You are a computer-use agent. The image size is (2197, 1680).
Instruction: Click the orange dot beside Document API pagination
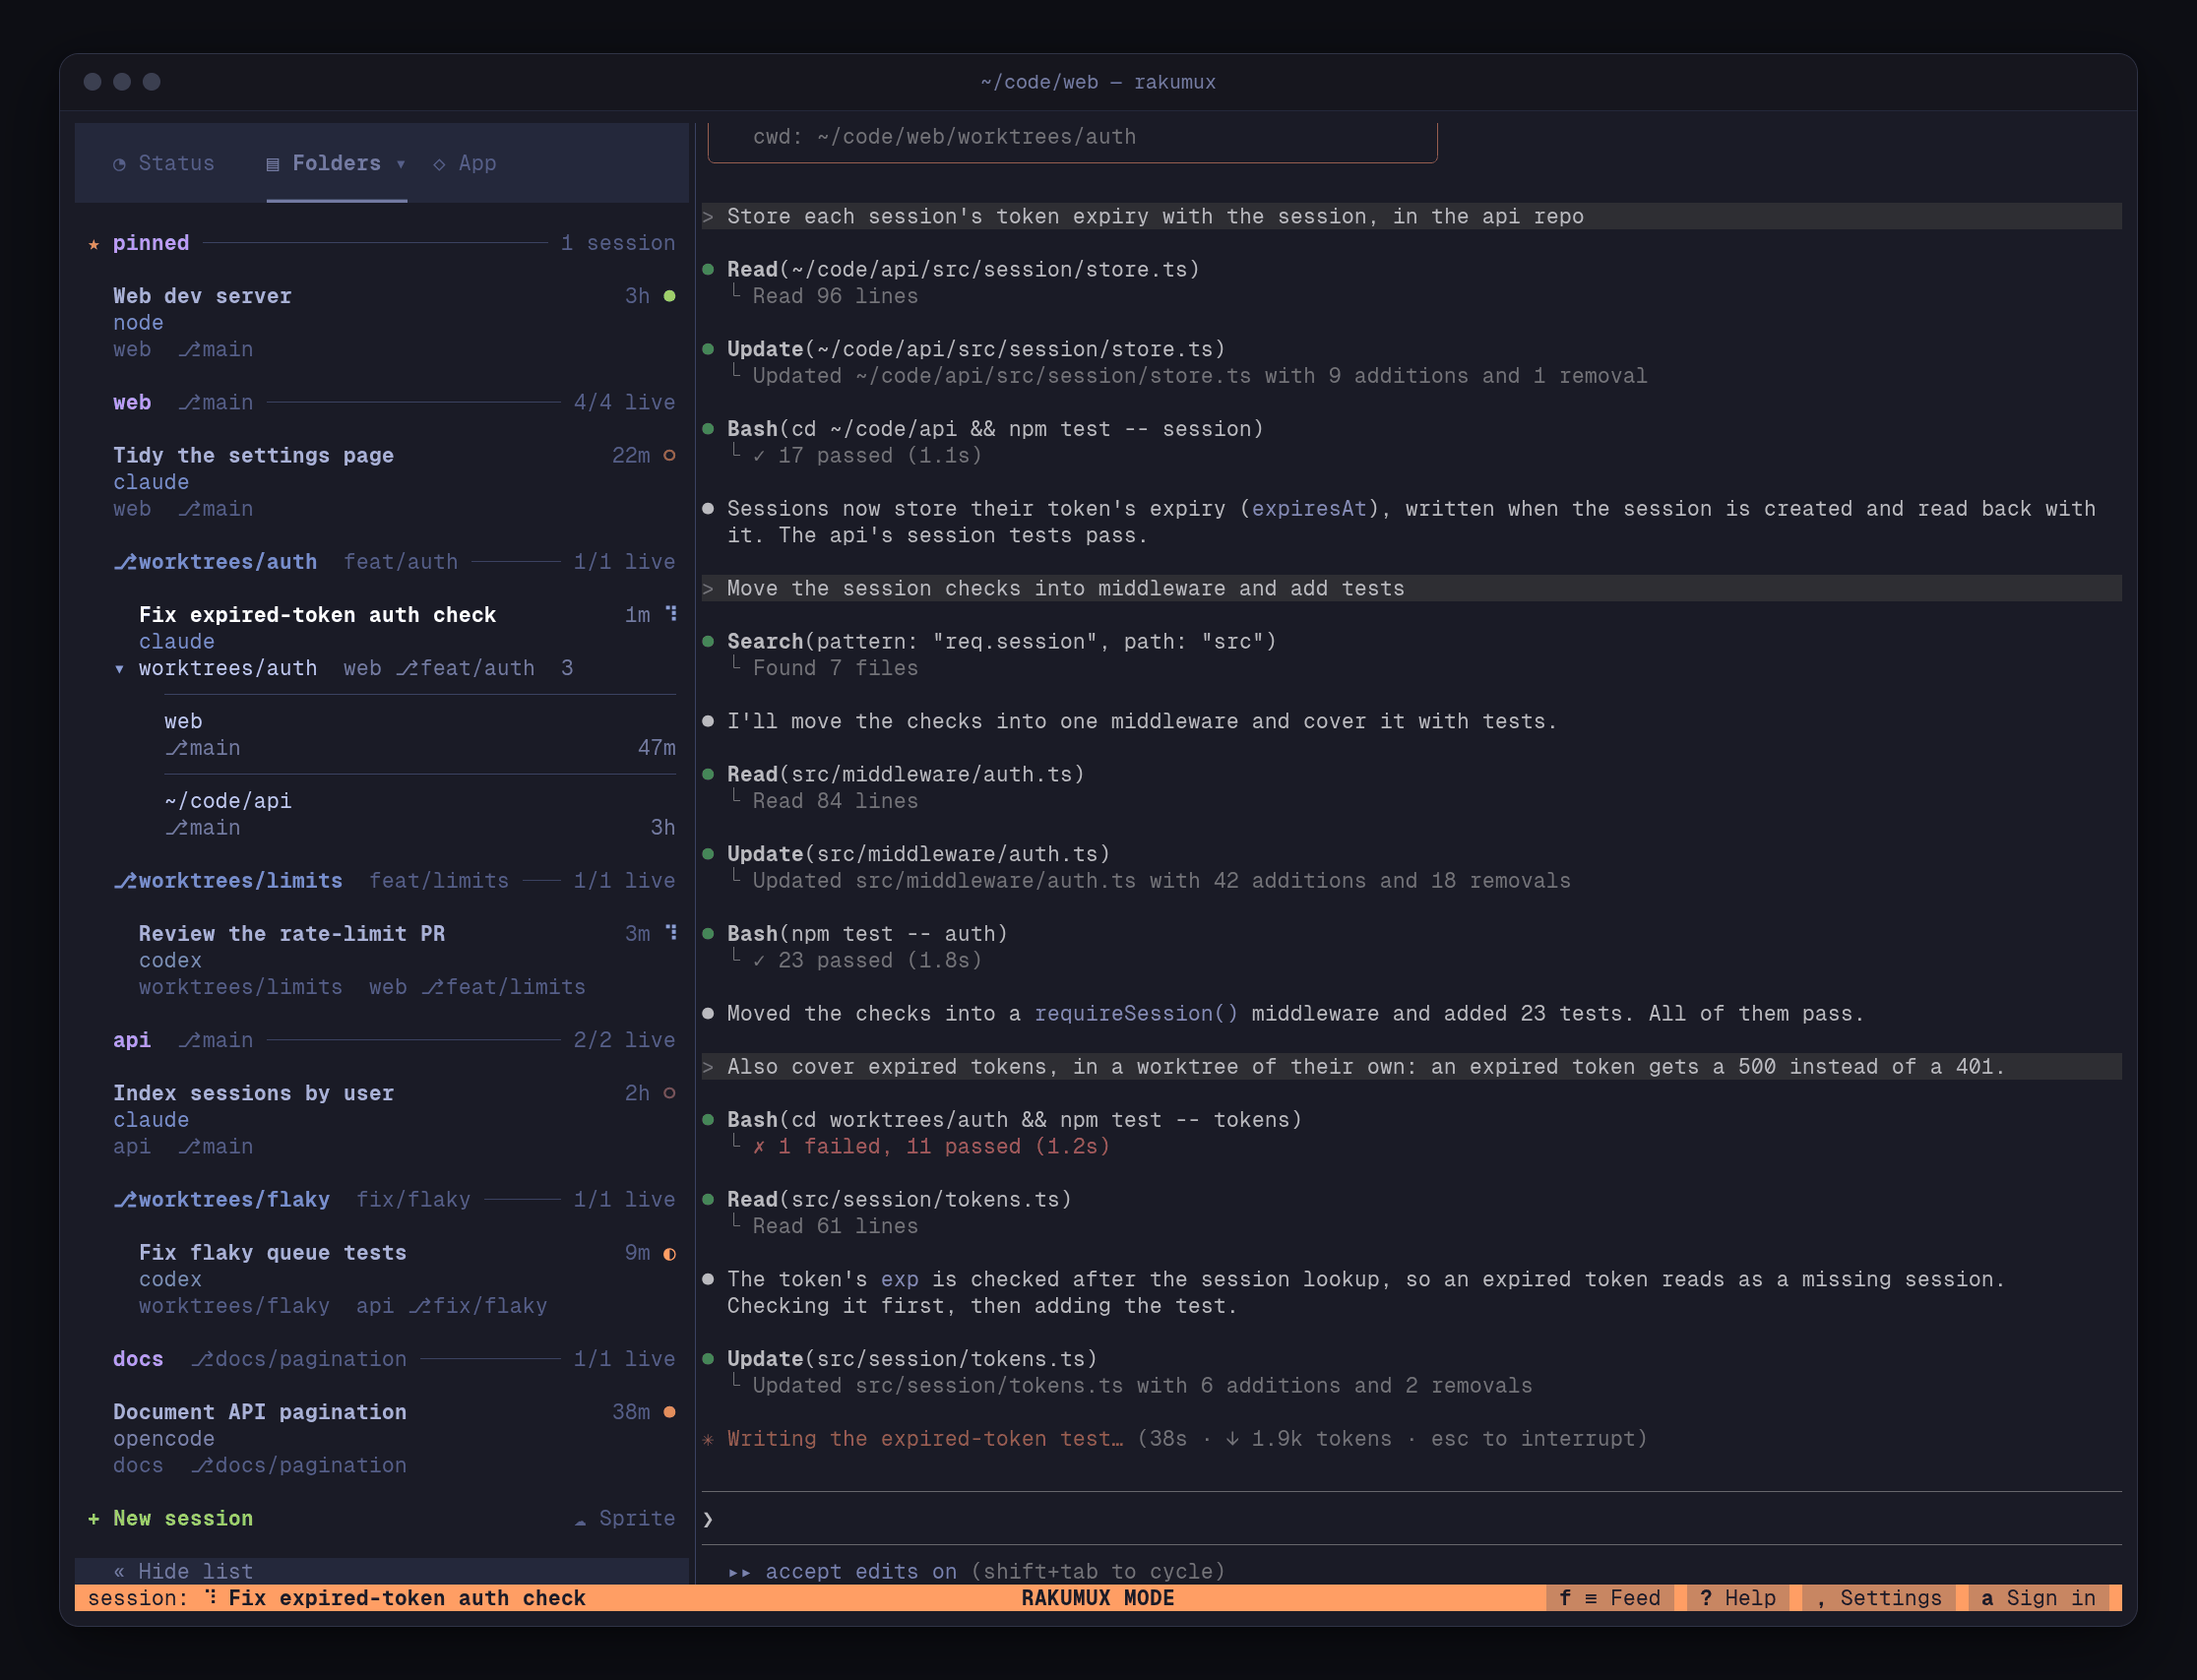670,1412
